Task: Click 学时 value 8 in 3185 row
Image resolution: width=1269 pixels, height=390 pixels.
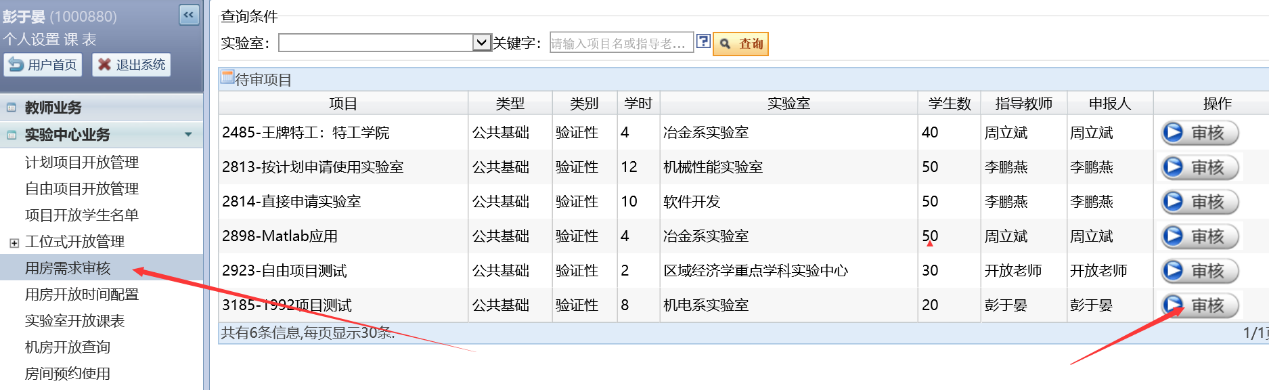Action: click(x=625, y=305)
